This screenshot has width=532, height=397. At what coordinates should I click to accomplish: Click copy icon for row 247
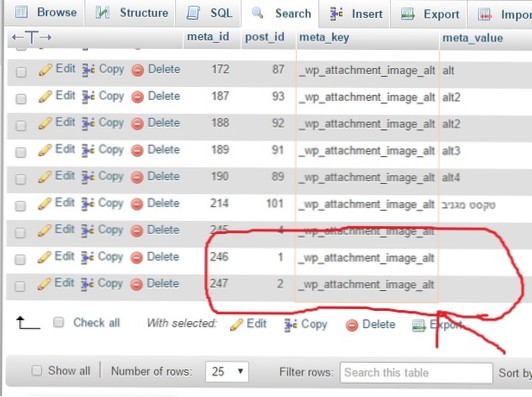88,284
